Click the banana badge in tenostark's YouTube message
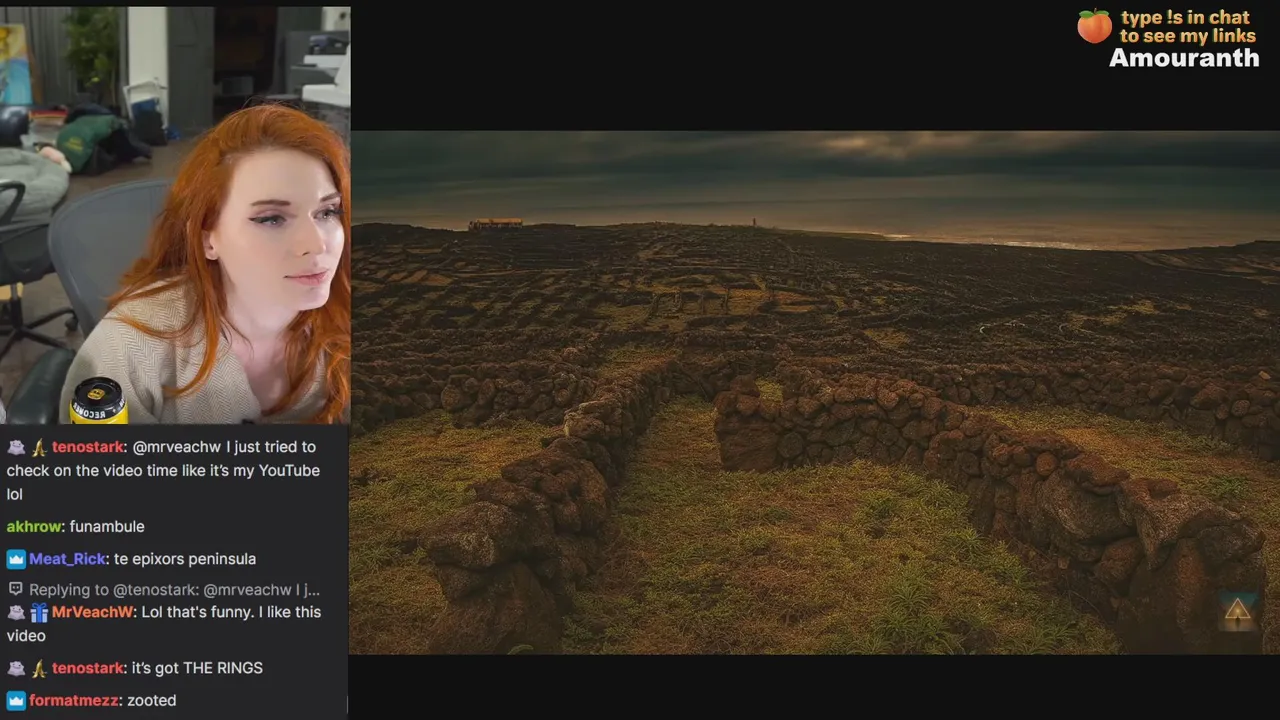The height and width of the screenshot is (720, 1280). point(39,448)
